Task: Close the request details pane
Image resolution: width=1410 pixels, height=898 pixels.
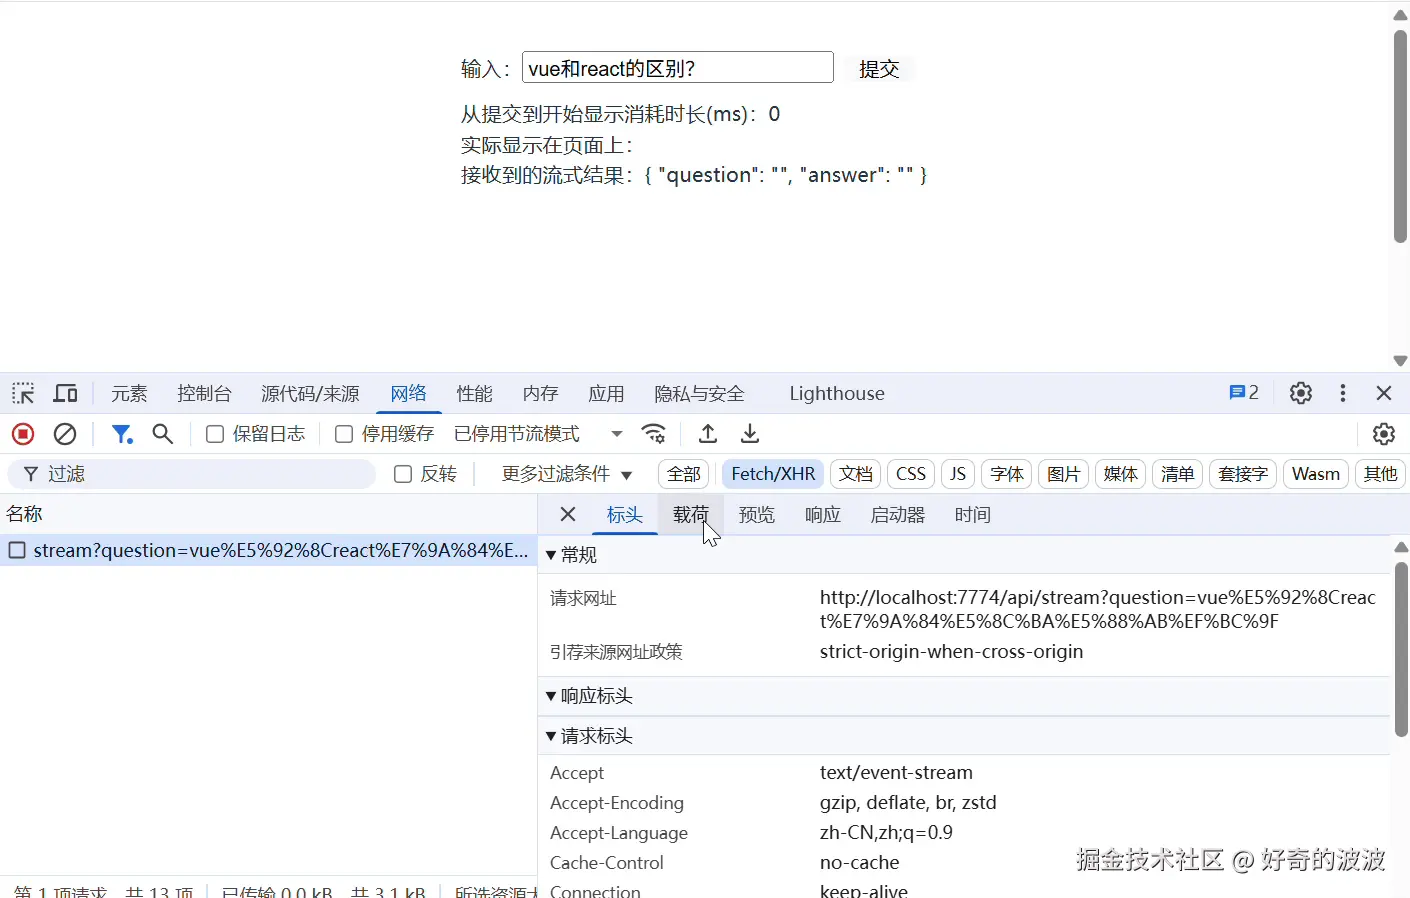Action: (x=568, y=514)
